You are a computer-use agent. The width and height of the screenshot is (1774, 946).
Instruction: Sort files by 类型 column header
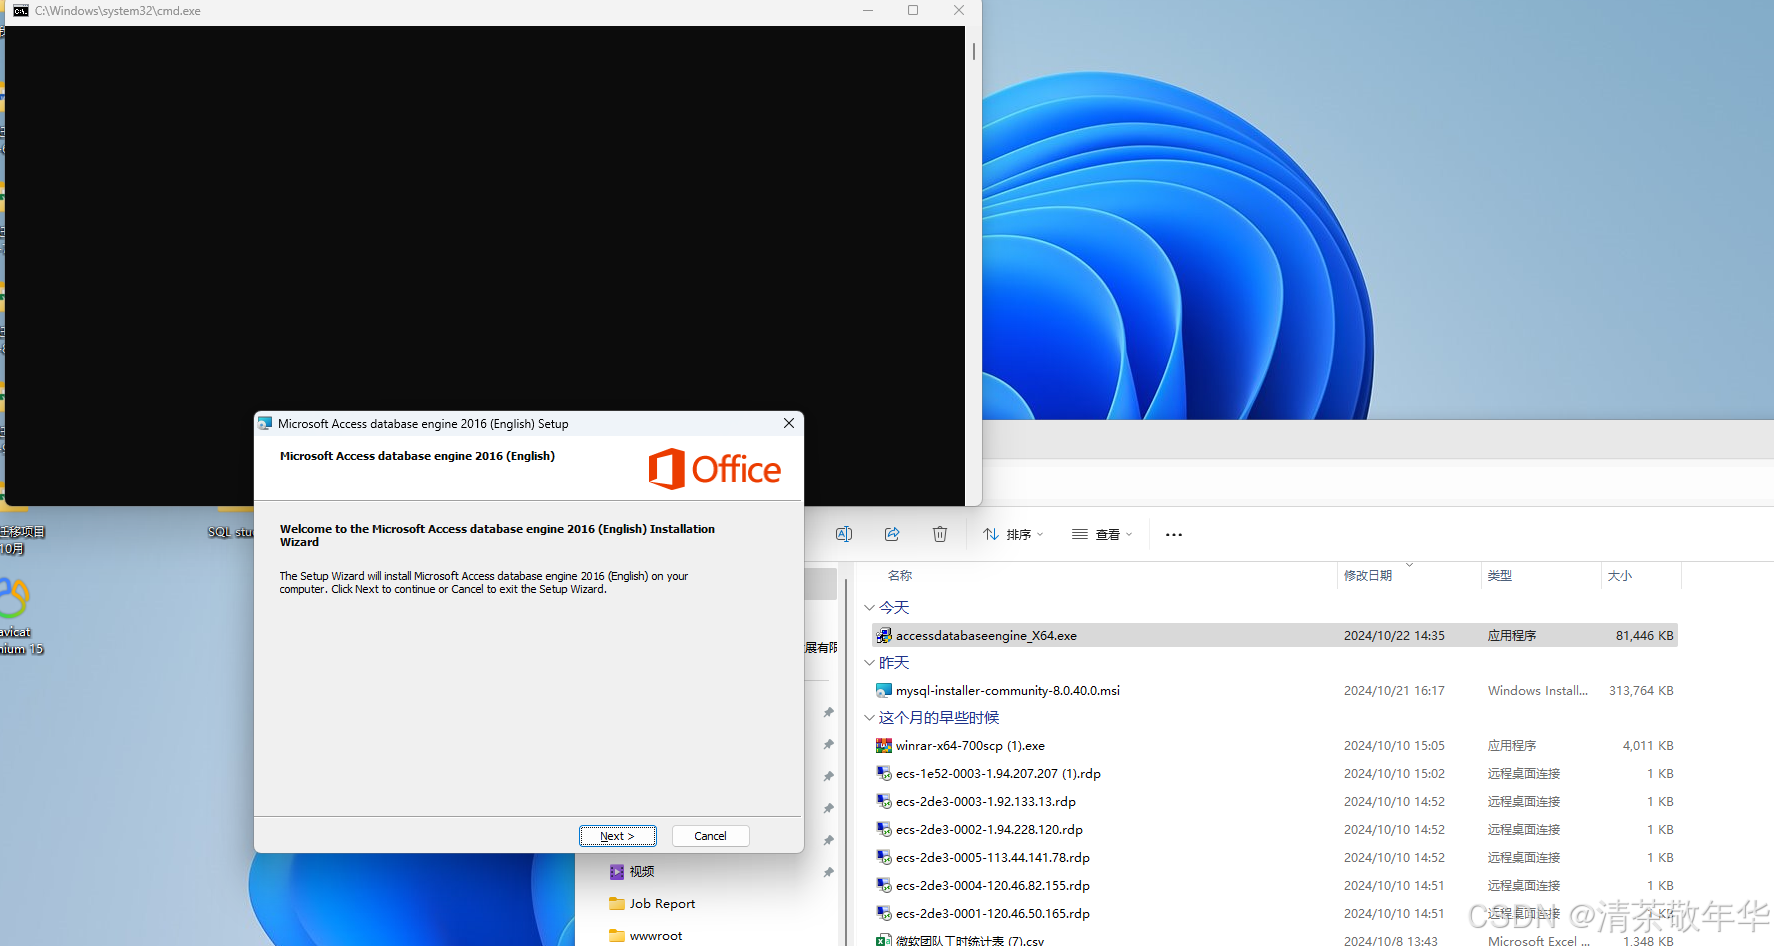coord(1500,576)
